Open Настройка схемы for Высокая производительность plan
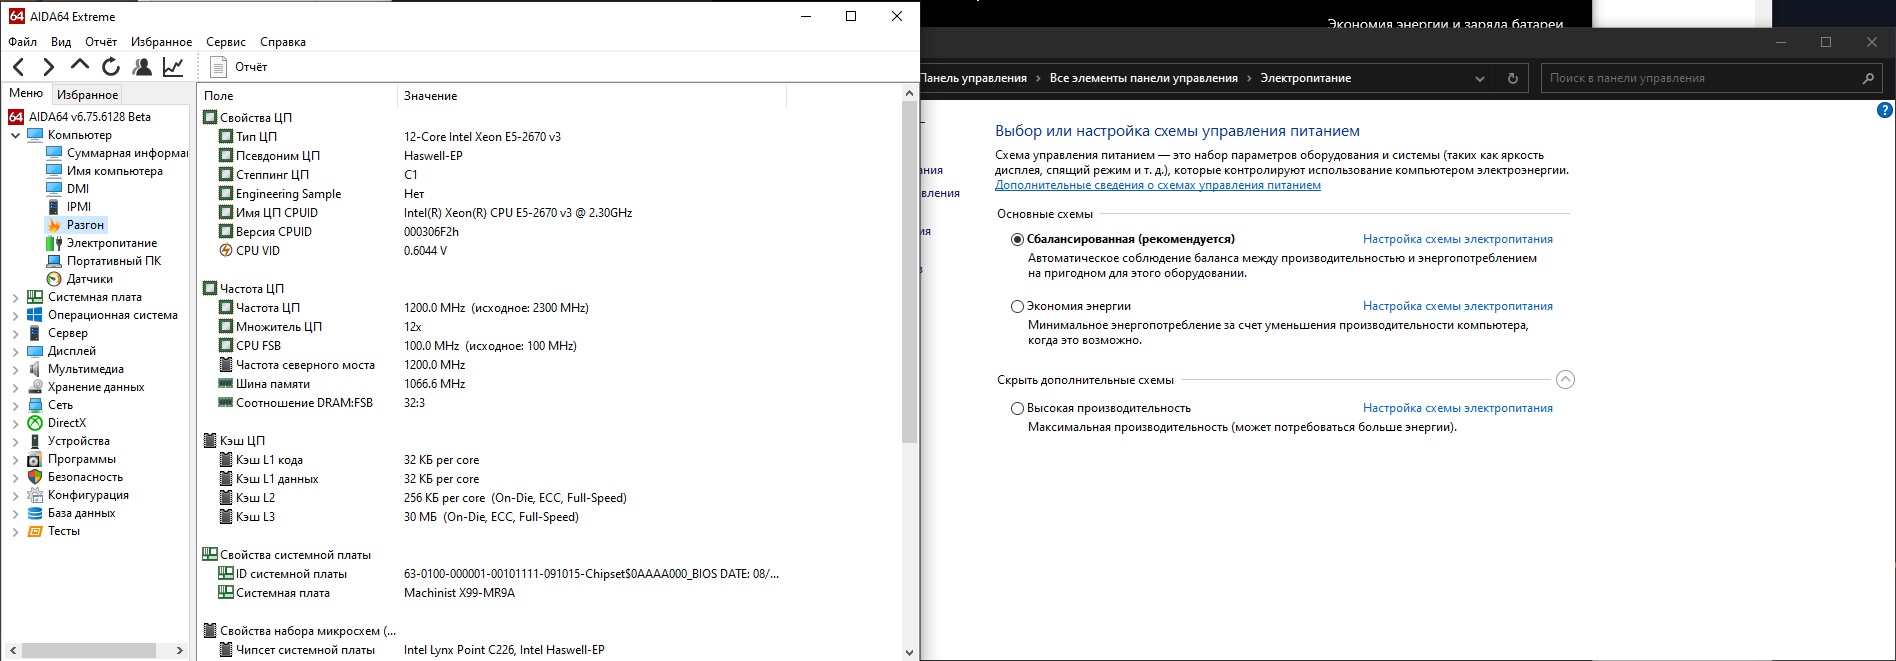This screenshot has height=661, width=1896. (x=1457, y=408)
